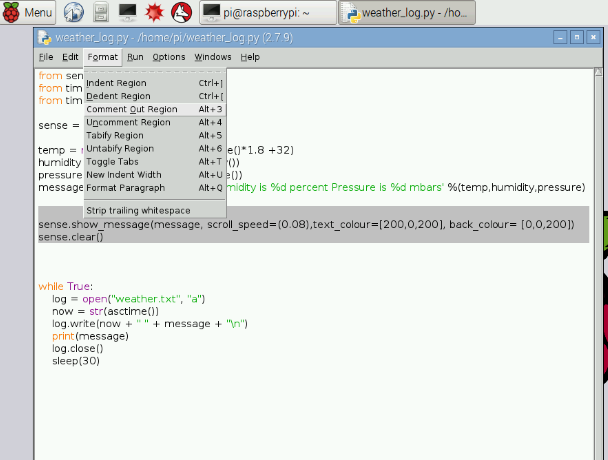Close the weather_log.py window

[x=594, y=38]
